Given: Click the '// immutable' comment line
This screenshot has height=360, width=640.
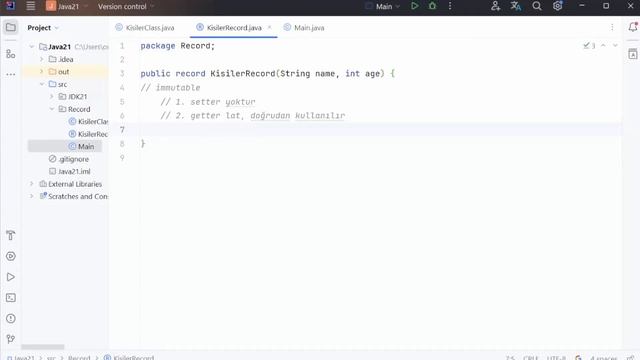Looking at the screenshot, I should pyautogui.click(x=170, y=88).
